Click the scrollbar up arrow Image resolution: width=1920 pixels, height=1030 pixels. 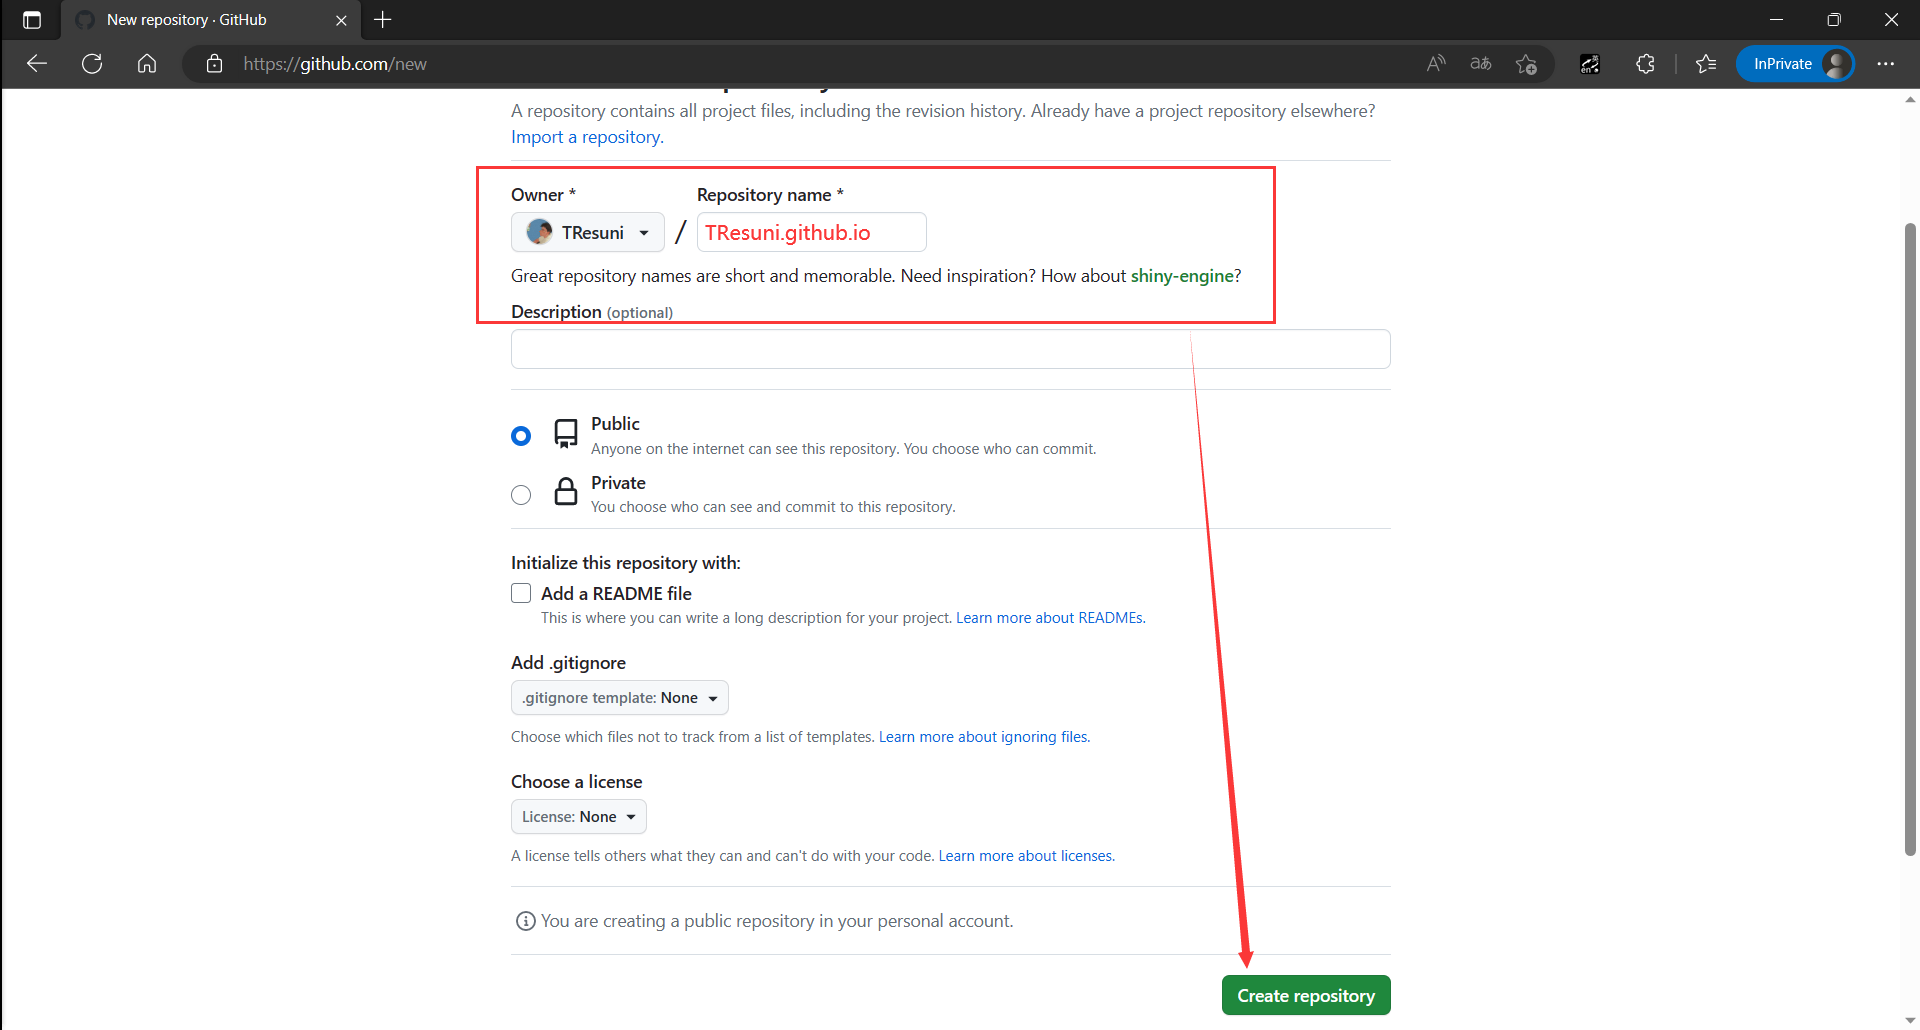[1910, 99]
